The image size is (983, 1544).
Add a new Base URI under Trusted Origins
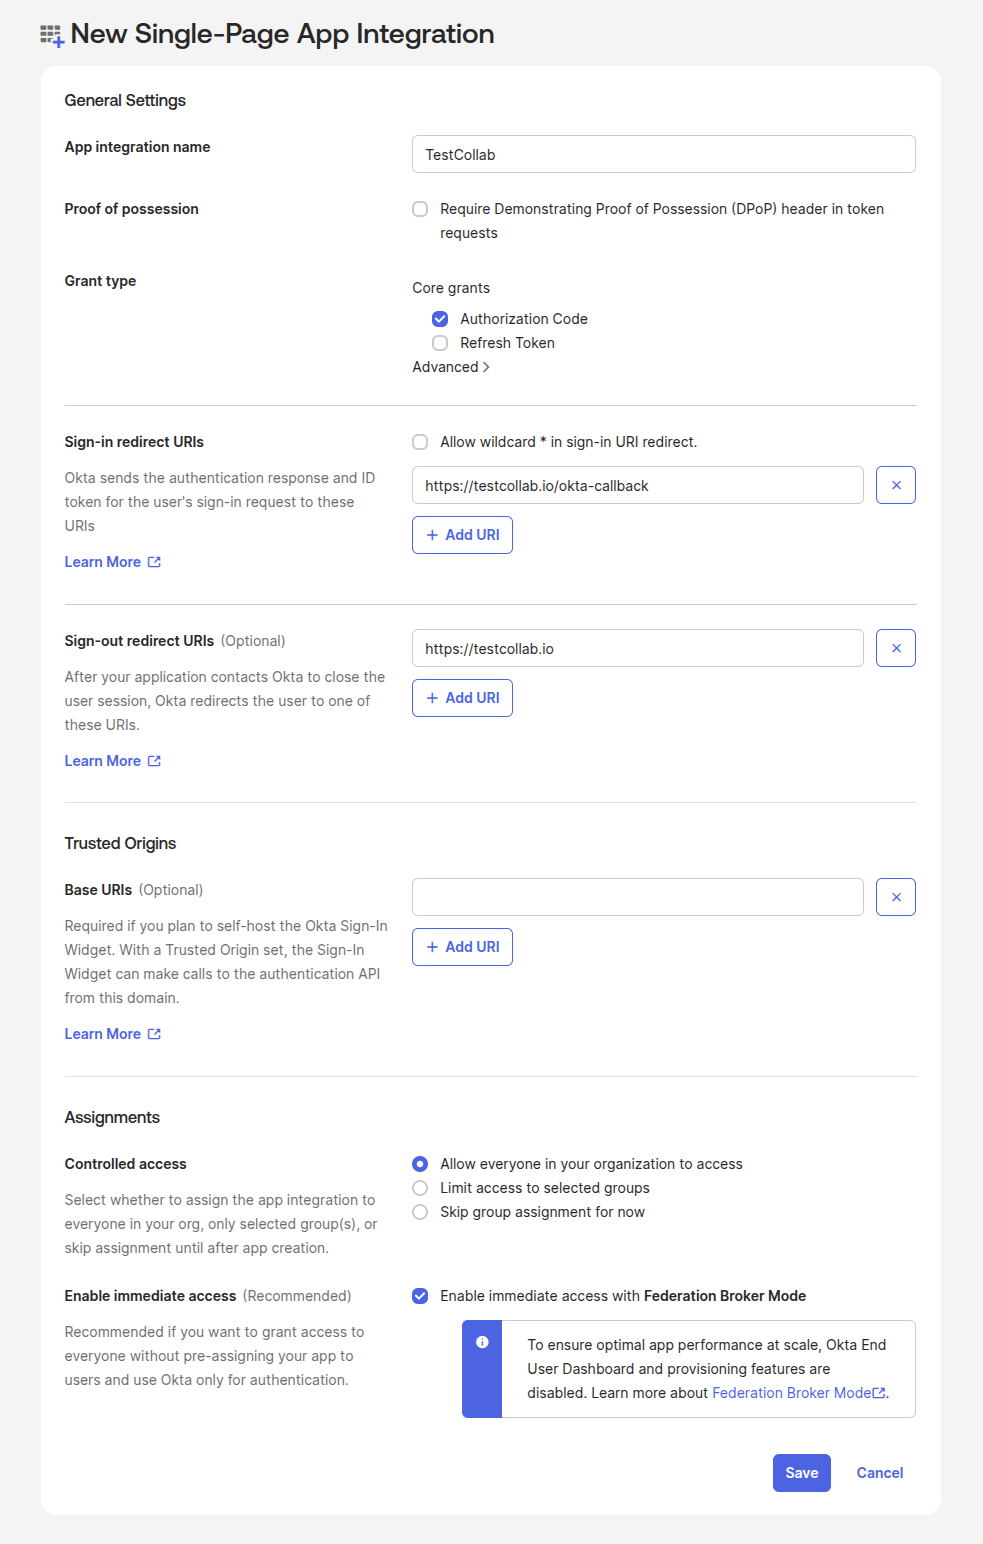[462, 947]
